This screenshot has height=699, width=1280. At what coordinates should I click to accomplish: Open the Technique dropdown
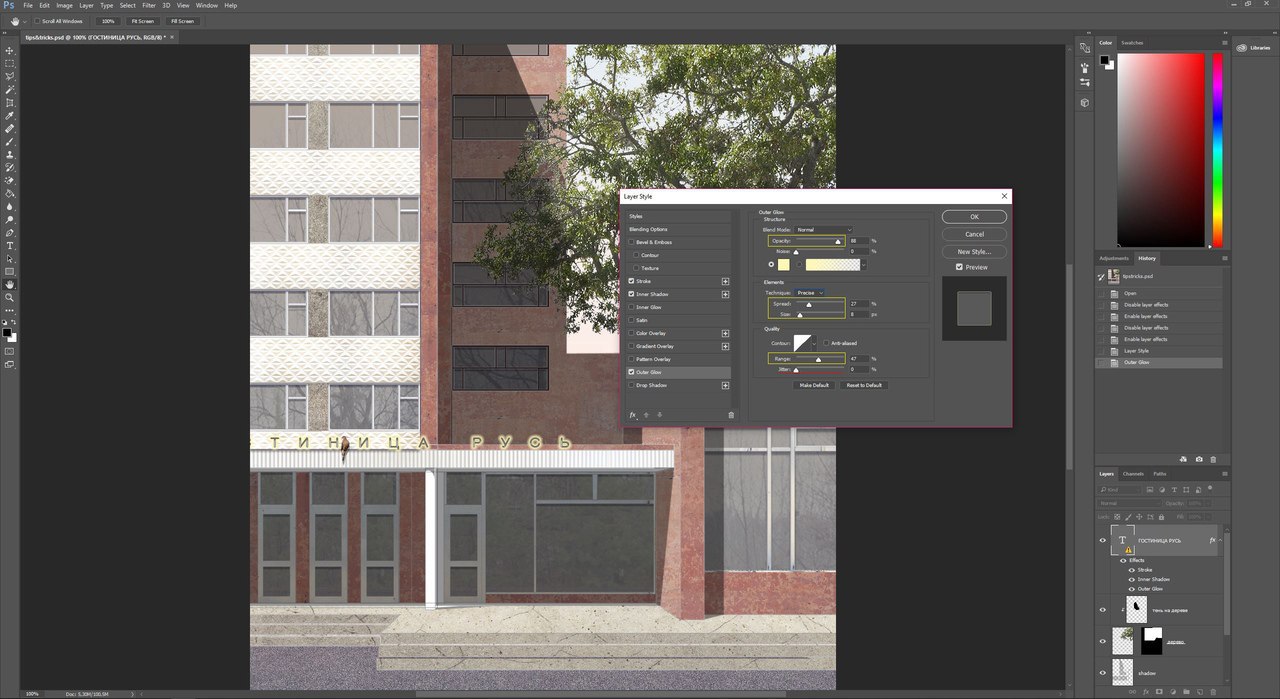809,293
